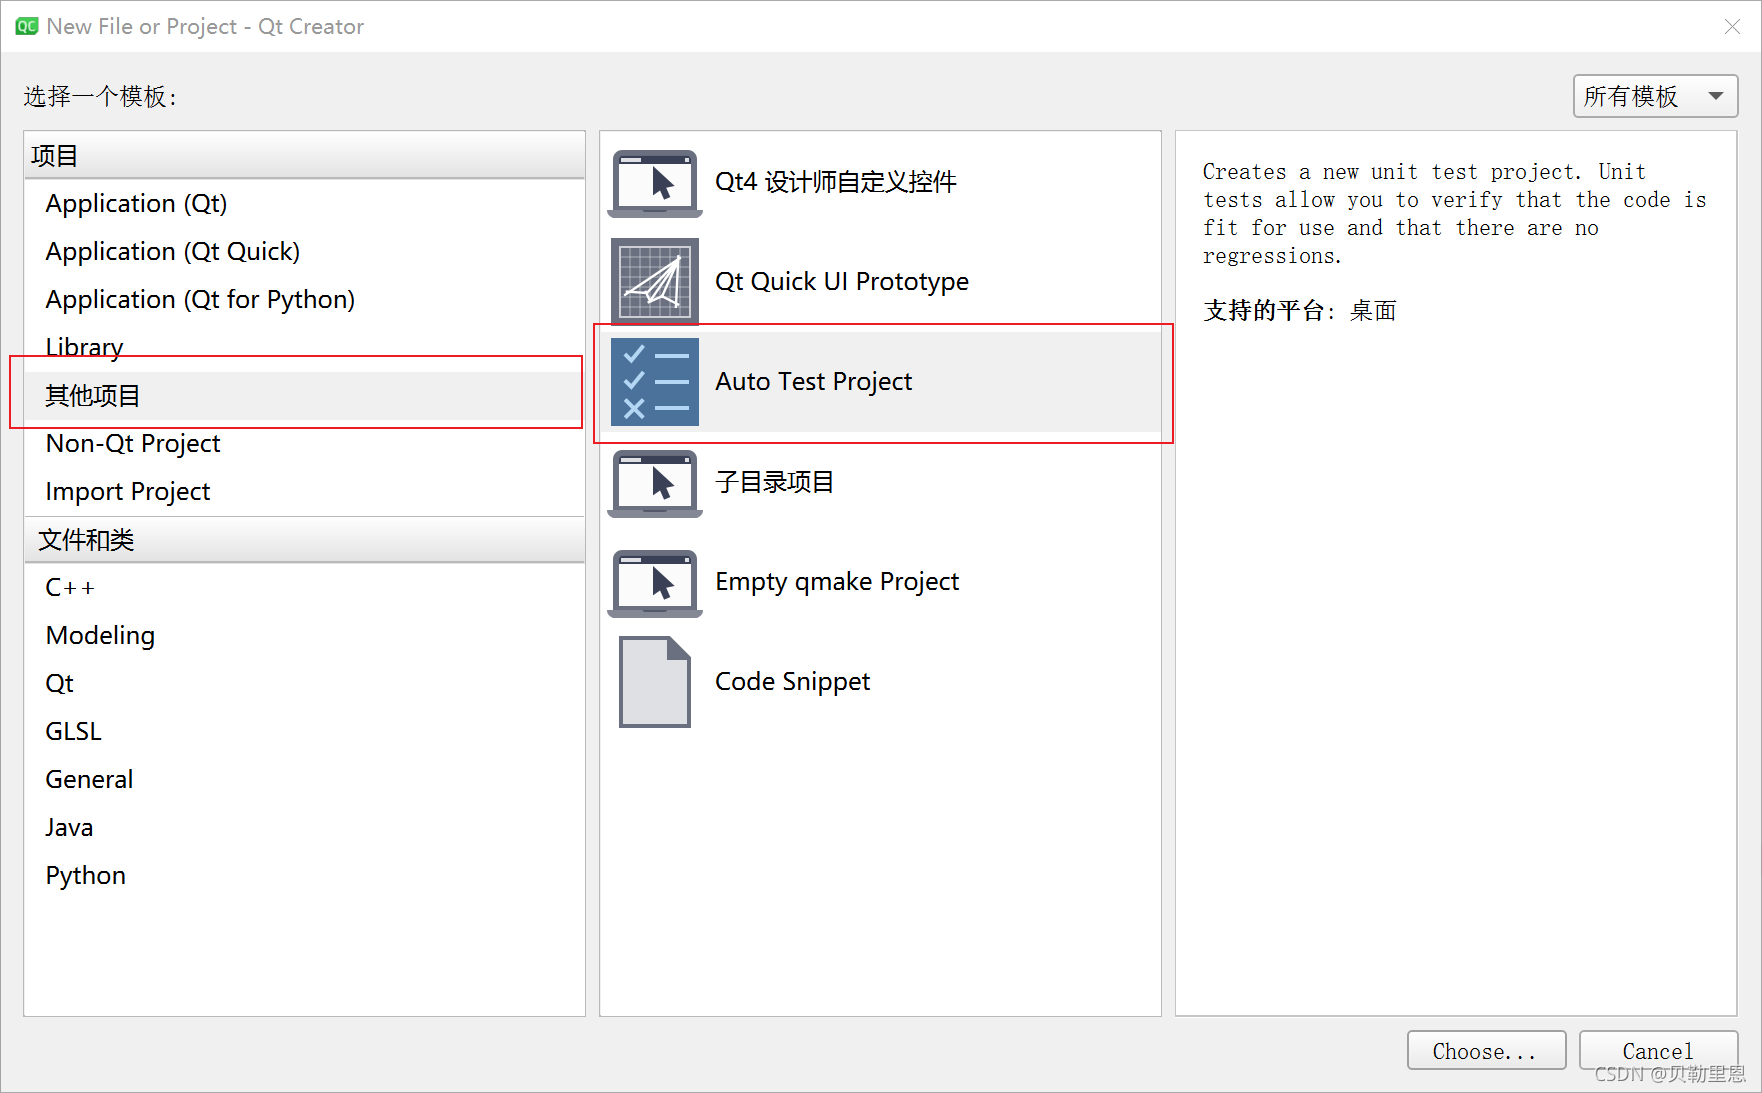Click the Auto Test Project checklist icon
This screenshot has height=1093, width=1762.
655,381
